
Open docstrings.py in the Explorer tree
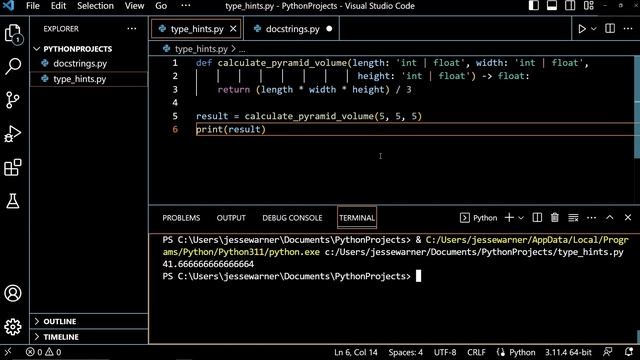click(89, 64)
